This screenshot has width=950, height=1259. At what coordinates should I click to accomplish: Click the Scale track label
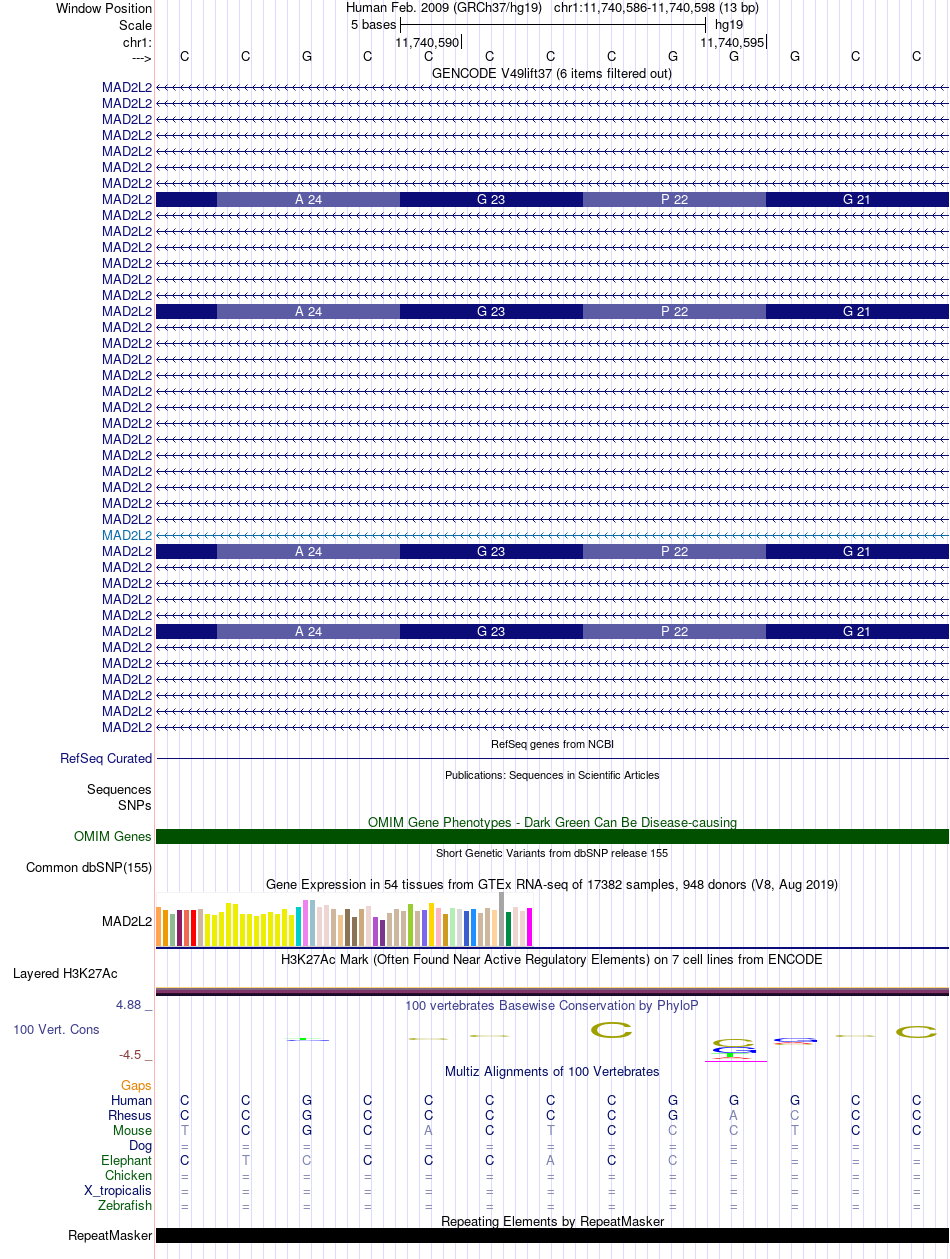135,25
